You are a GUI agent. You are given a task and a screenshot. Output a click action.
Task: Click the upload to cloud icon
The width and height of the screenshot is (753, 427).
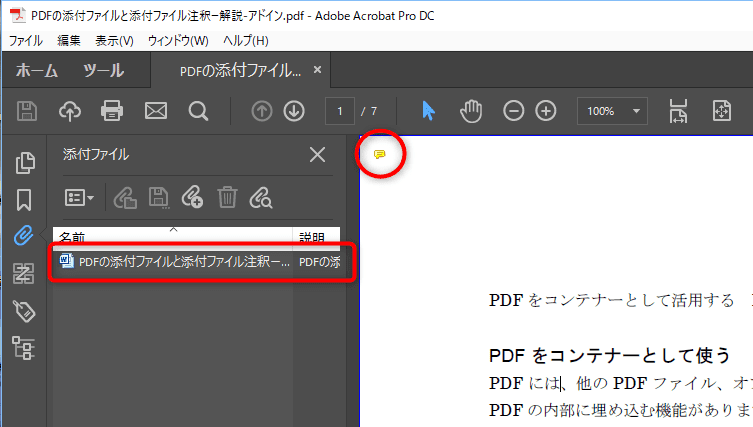click(x=70, y=111)
